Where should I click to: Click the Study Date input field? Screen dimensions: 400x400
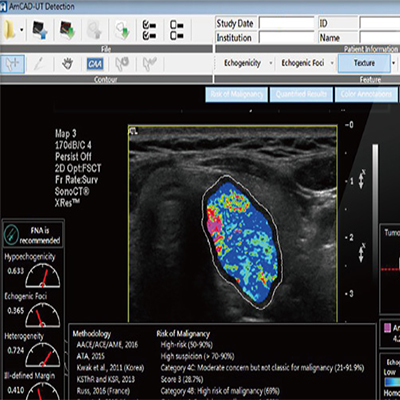286,24
